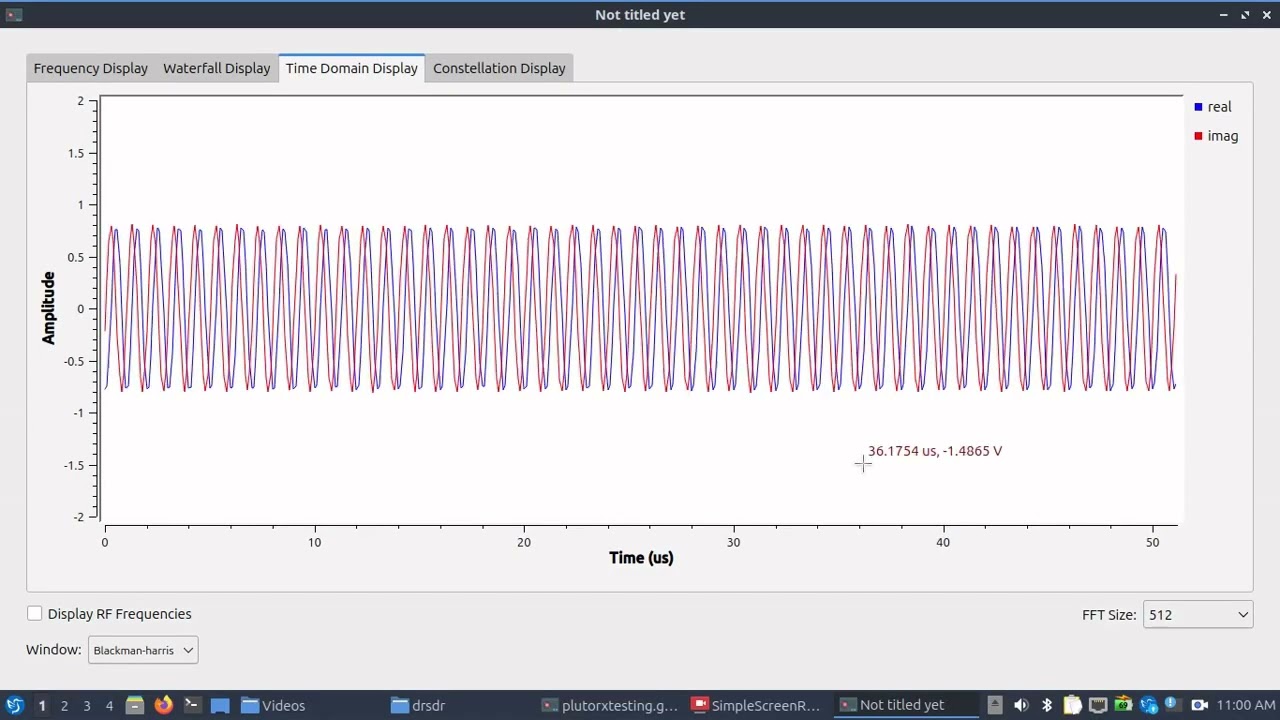The image size is (1280, 720).
Task: Switch to Waterfall Display tab
Action: coord(217,68)
